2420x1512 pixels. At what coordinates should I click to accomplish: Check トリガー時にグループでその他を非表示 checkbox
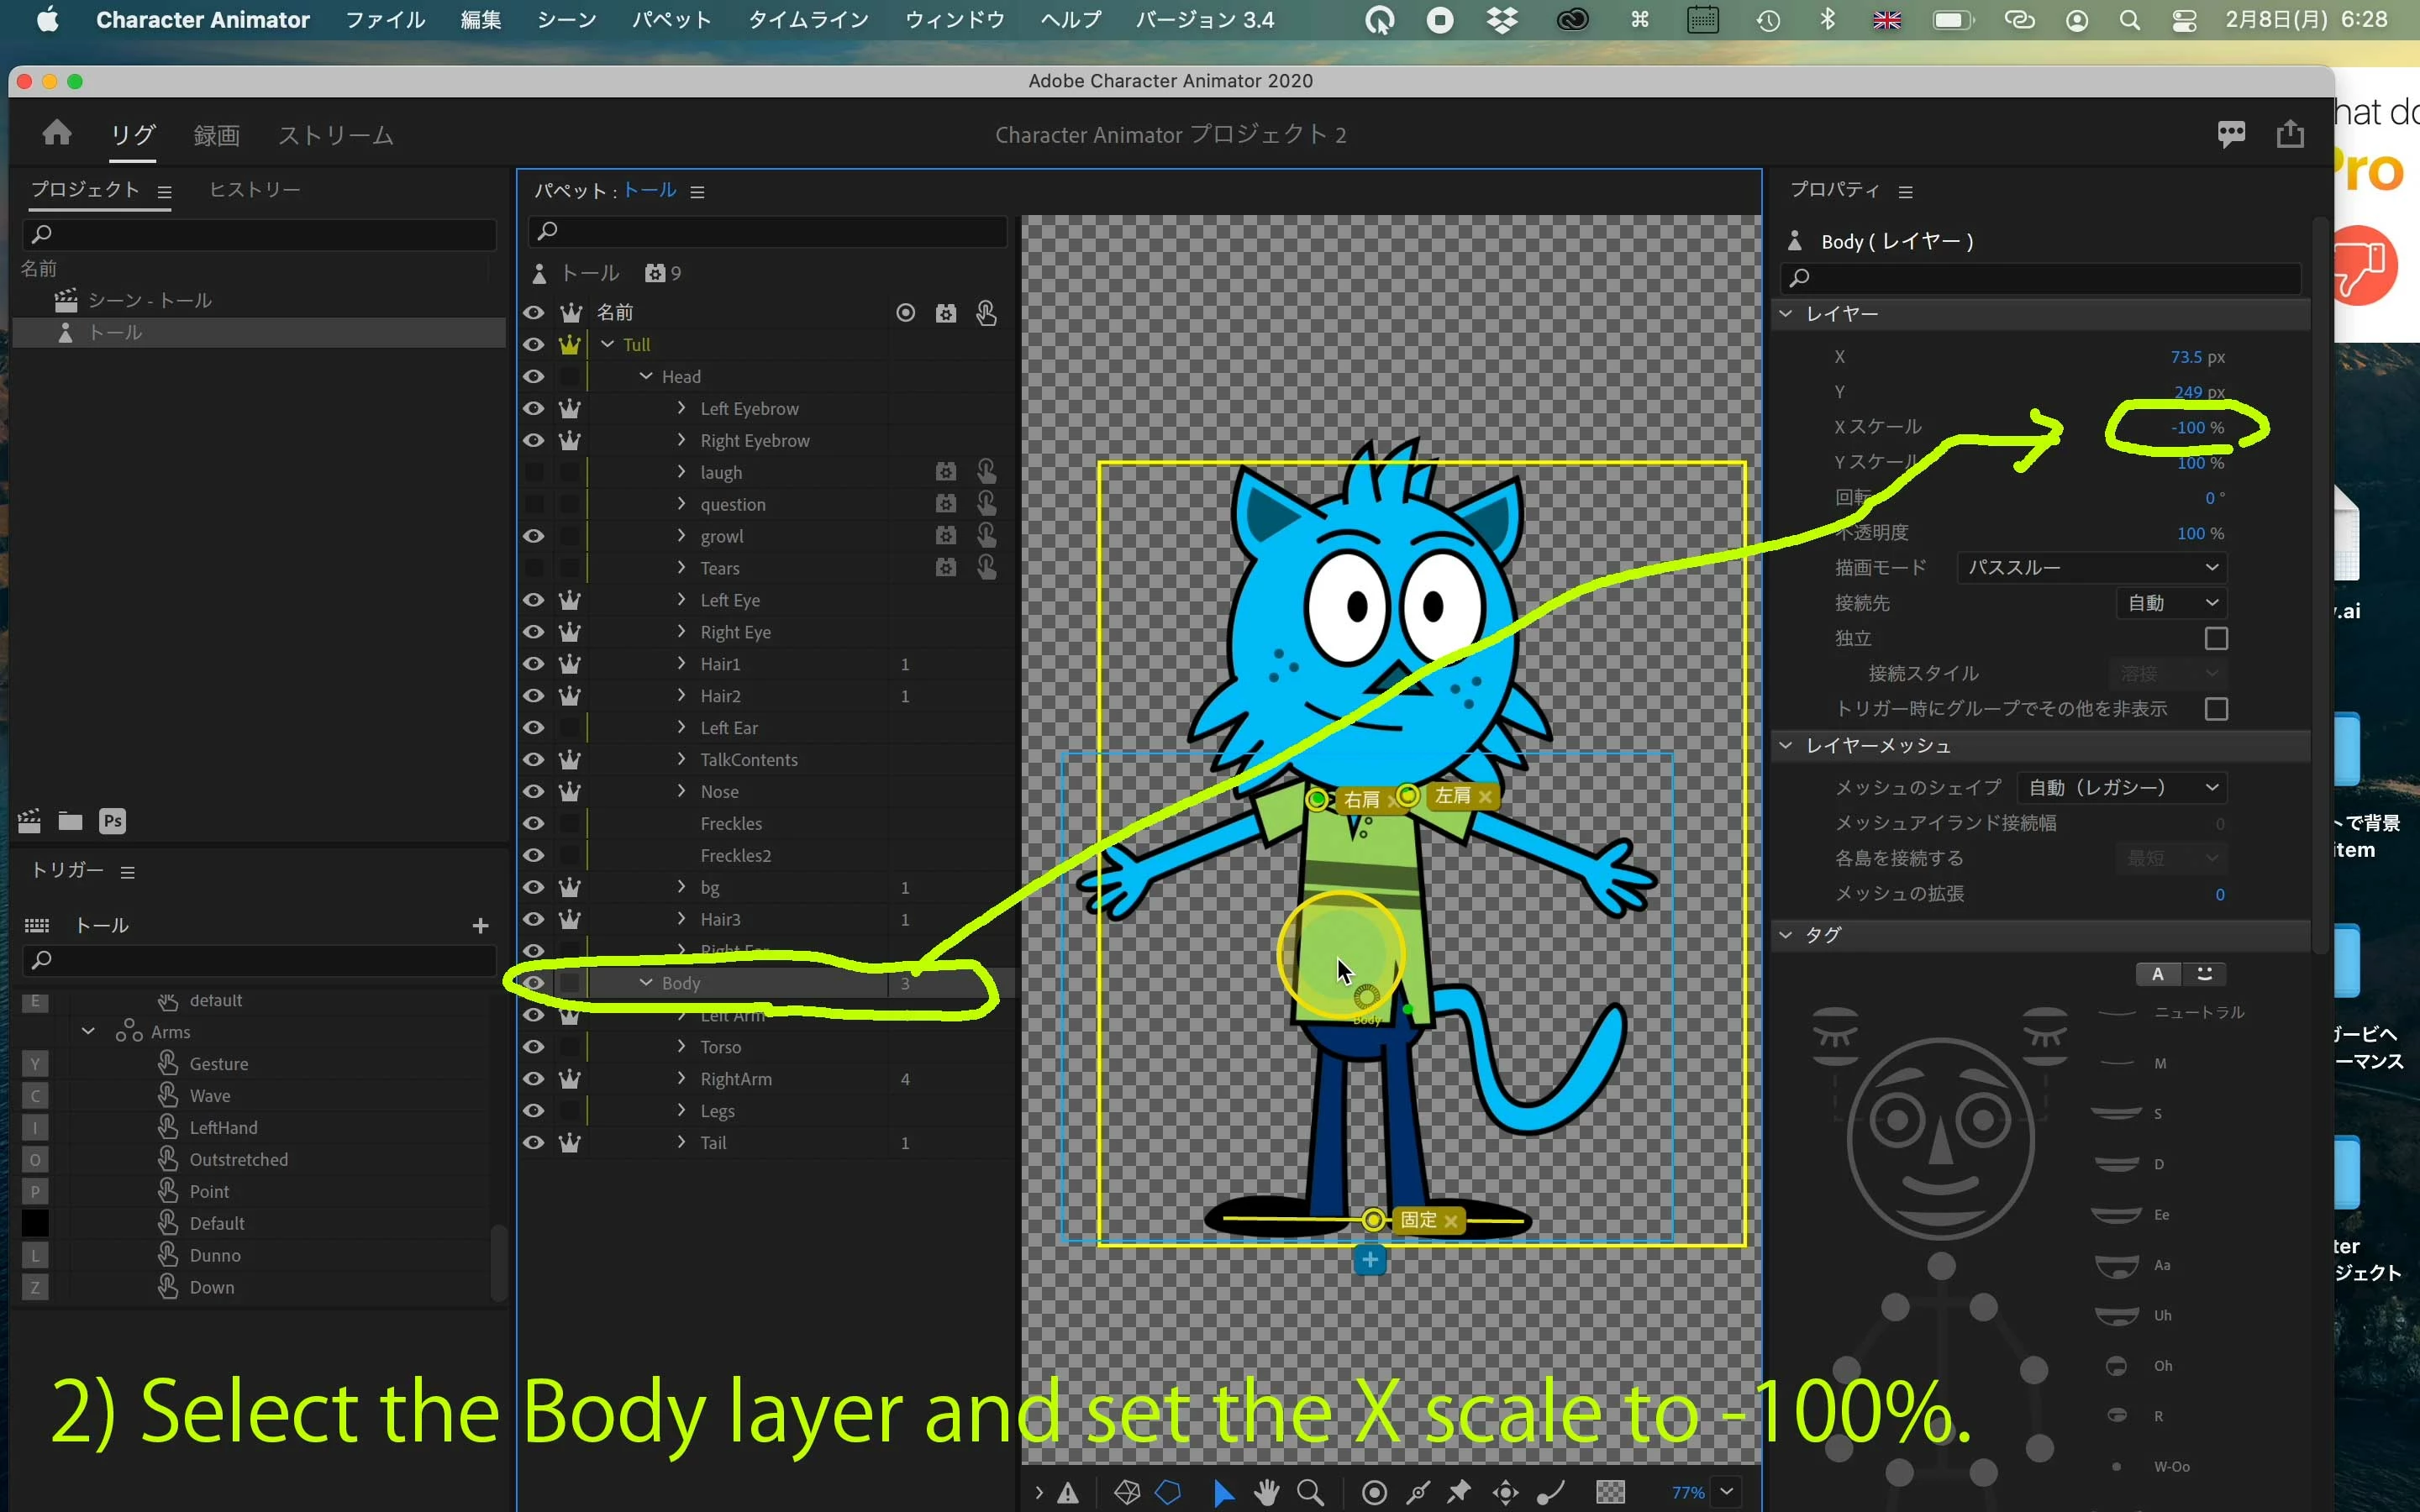click(x=2216, y=709)
